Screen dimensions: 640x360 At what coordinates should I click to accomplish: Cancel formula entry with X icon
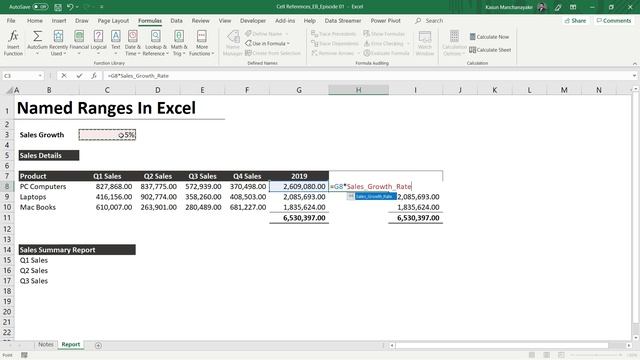pyautogui.click(x=64, y=76)
